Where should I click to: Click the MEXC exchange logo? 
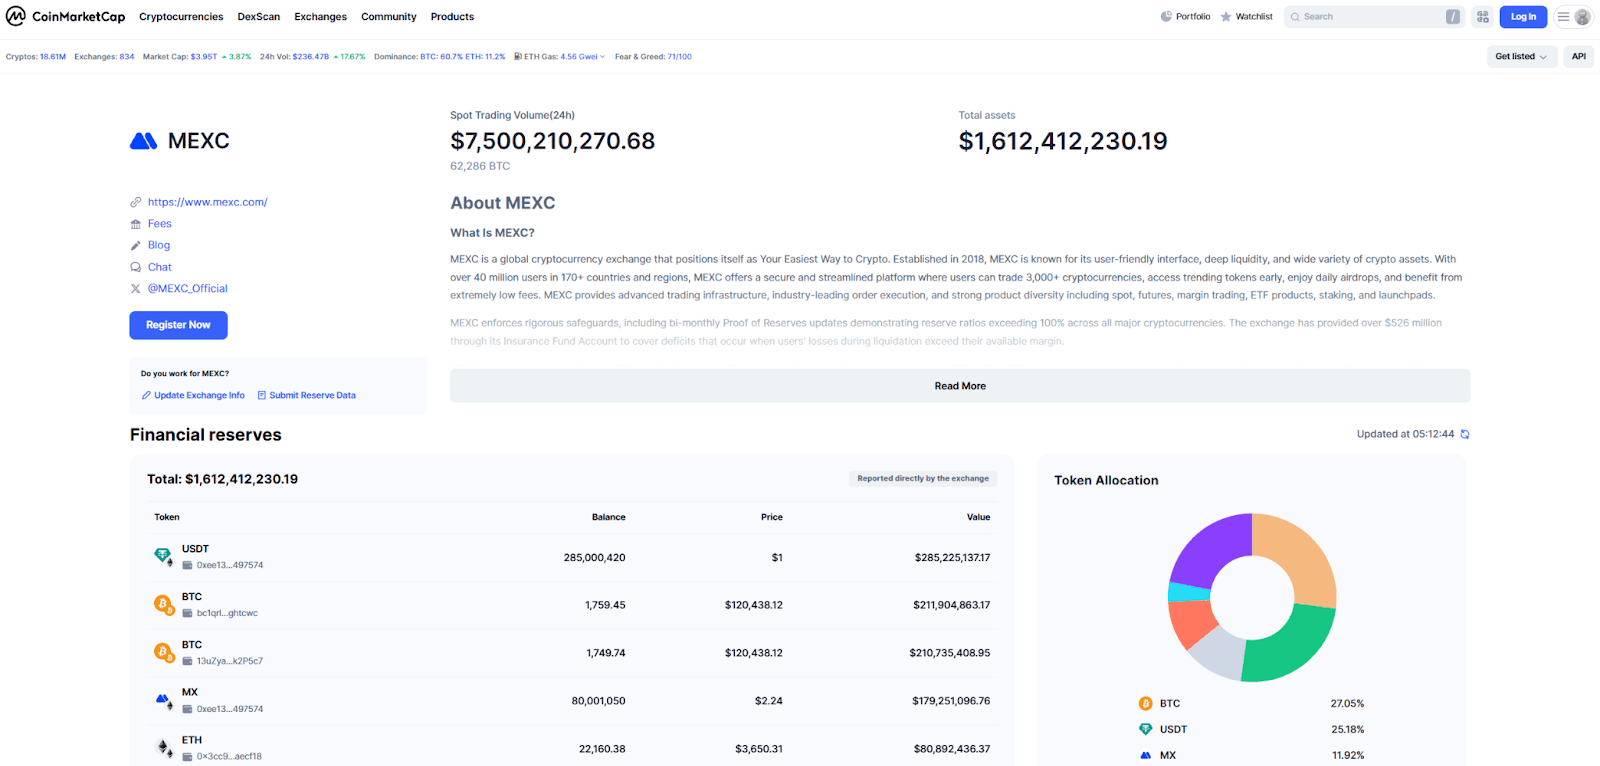[144, 141]
